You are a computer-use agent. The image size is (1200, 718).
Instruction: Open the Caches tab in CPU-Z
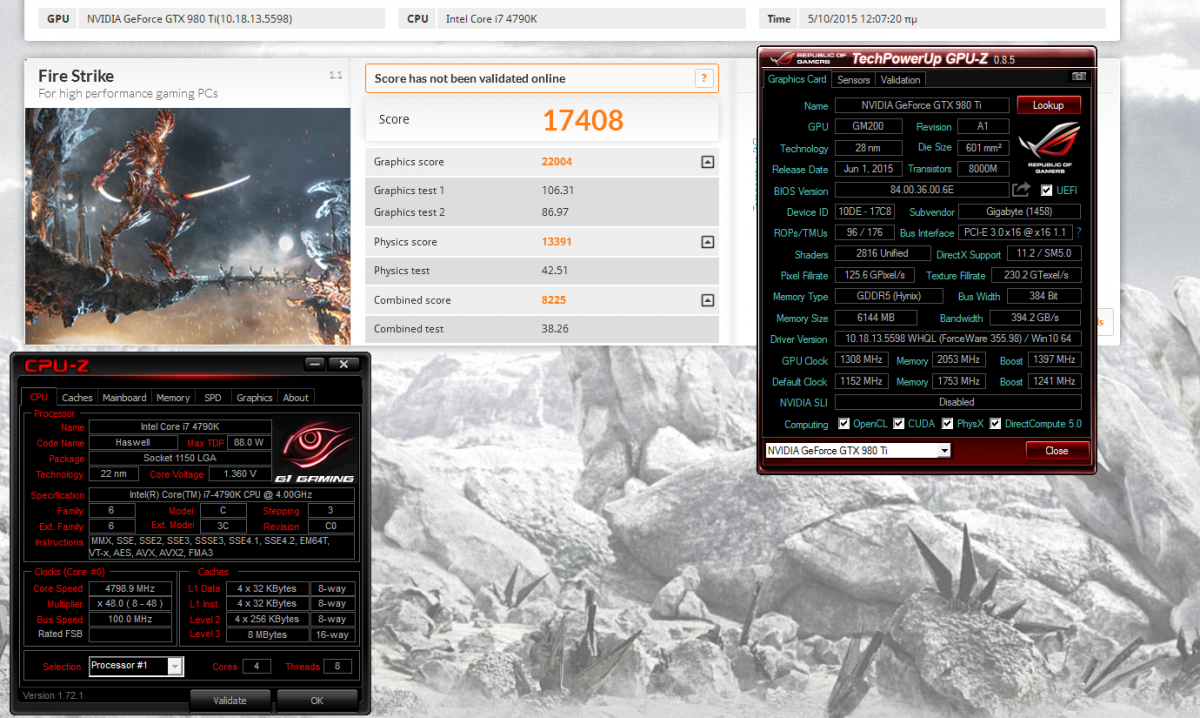[77, 397]
